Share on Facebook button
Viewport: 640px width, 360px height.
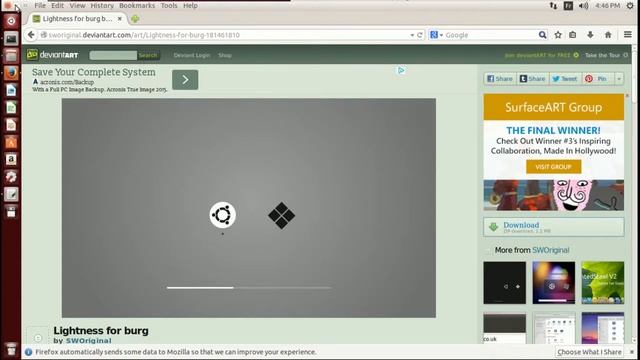coord(500,79)
